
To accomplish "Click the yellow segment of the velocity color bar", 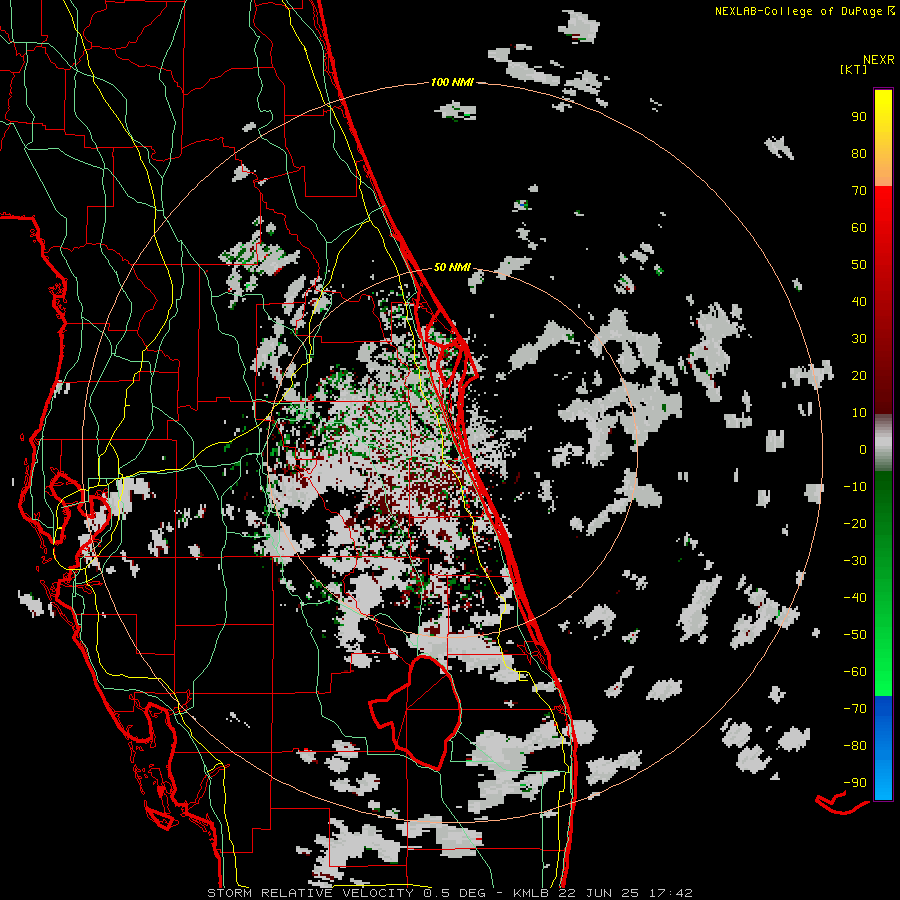I will coord(883,138).
